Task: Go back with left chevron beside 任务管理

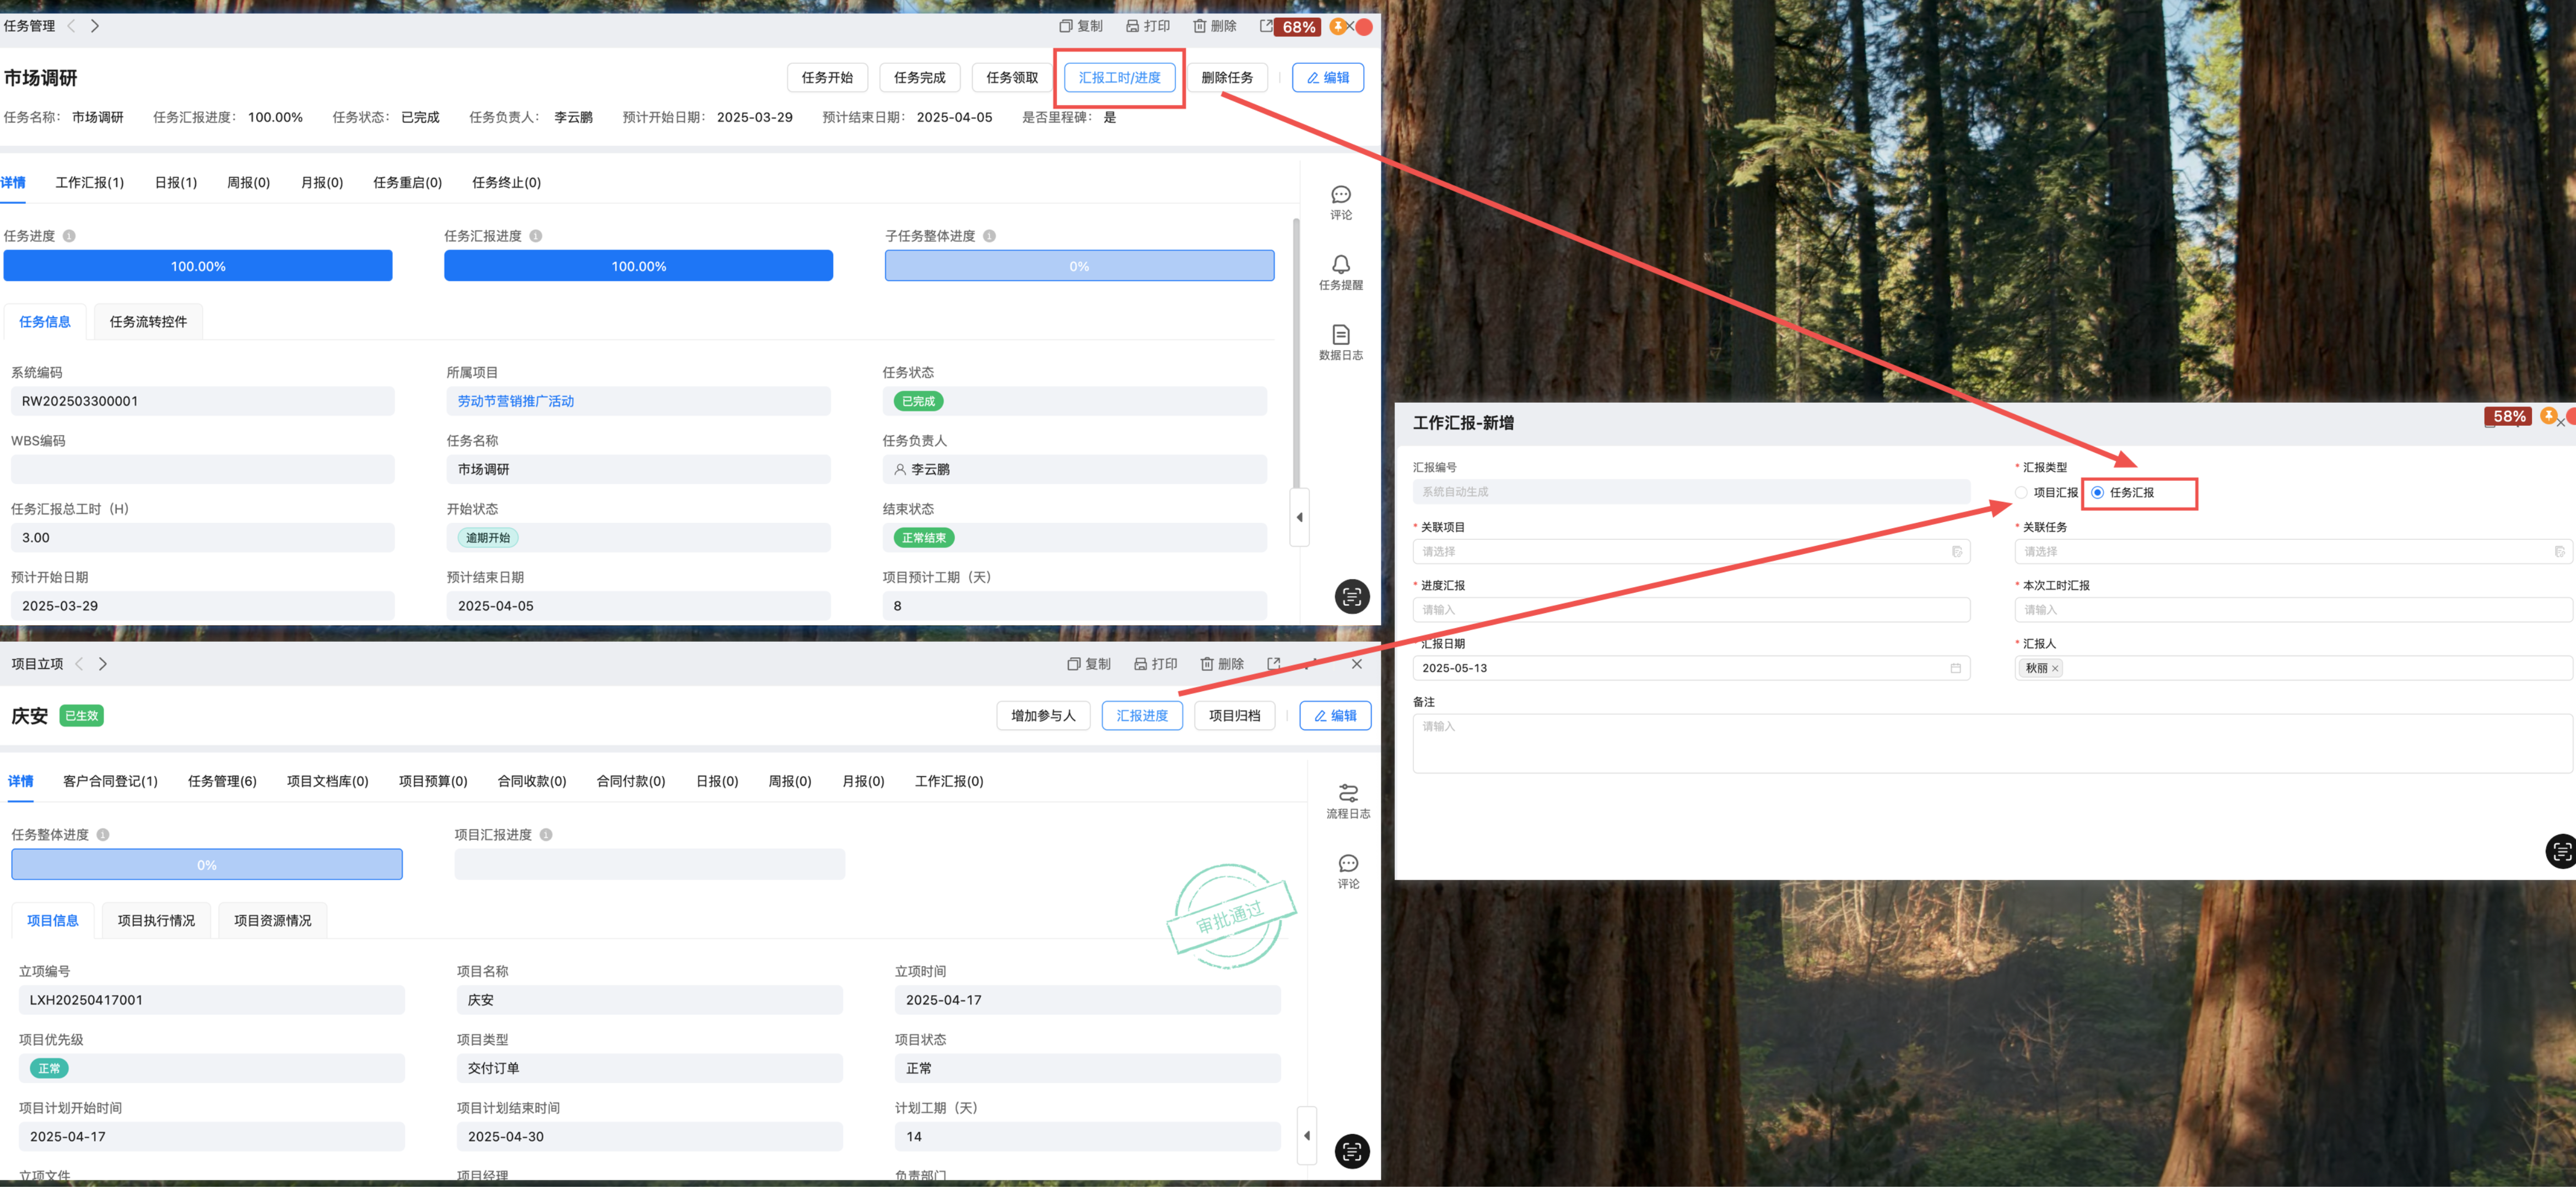Action: point(71,26)
